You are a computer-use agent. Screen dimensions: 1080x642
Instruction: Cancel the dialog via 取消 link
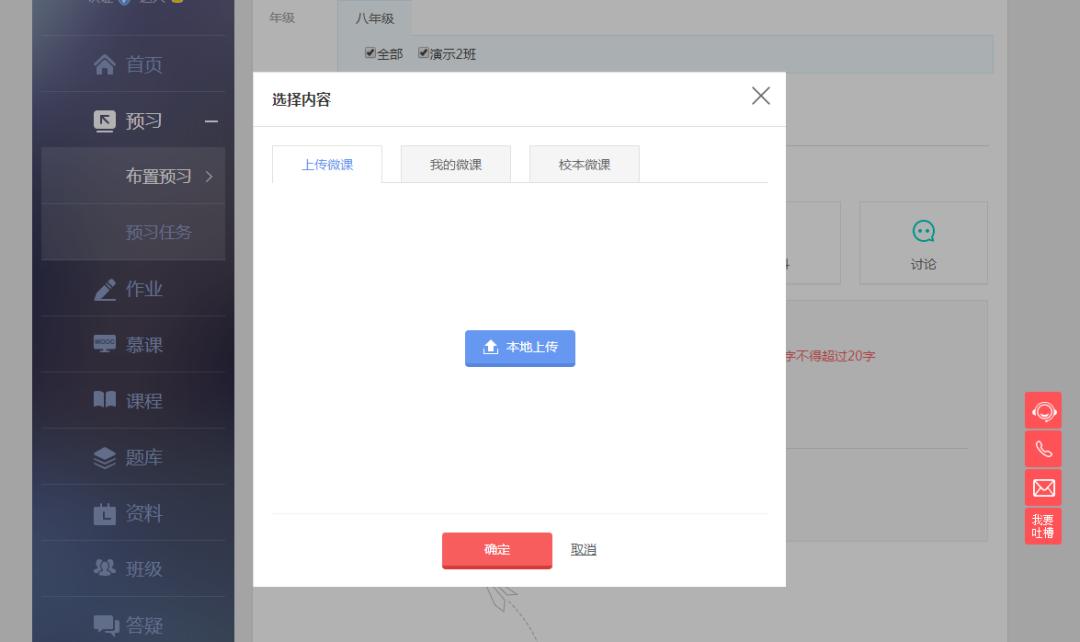(x=583, y=549)
